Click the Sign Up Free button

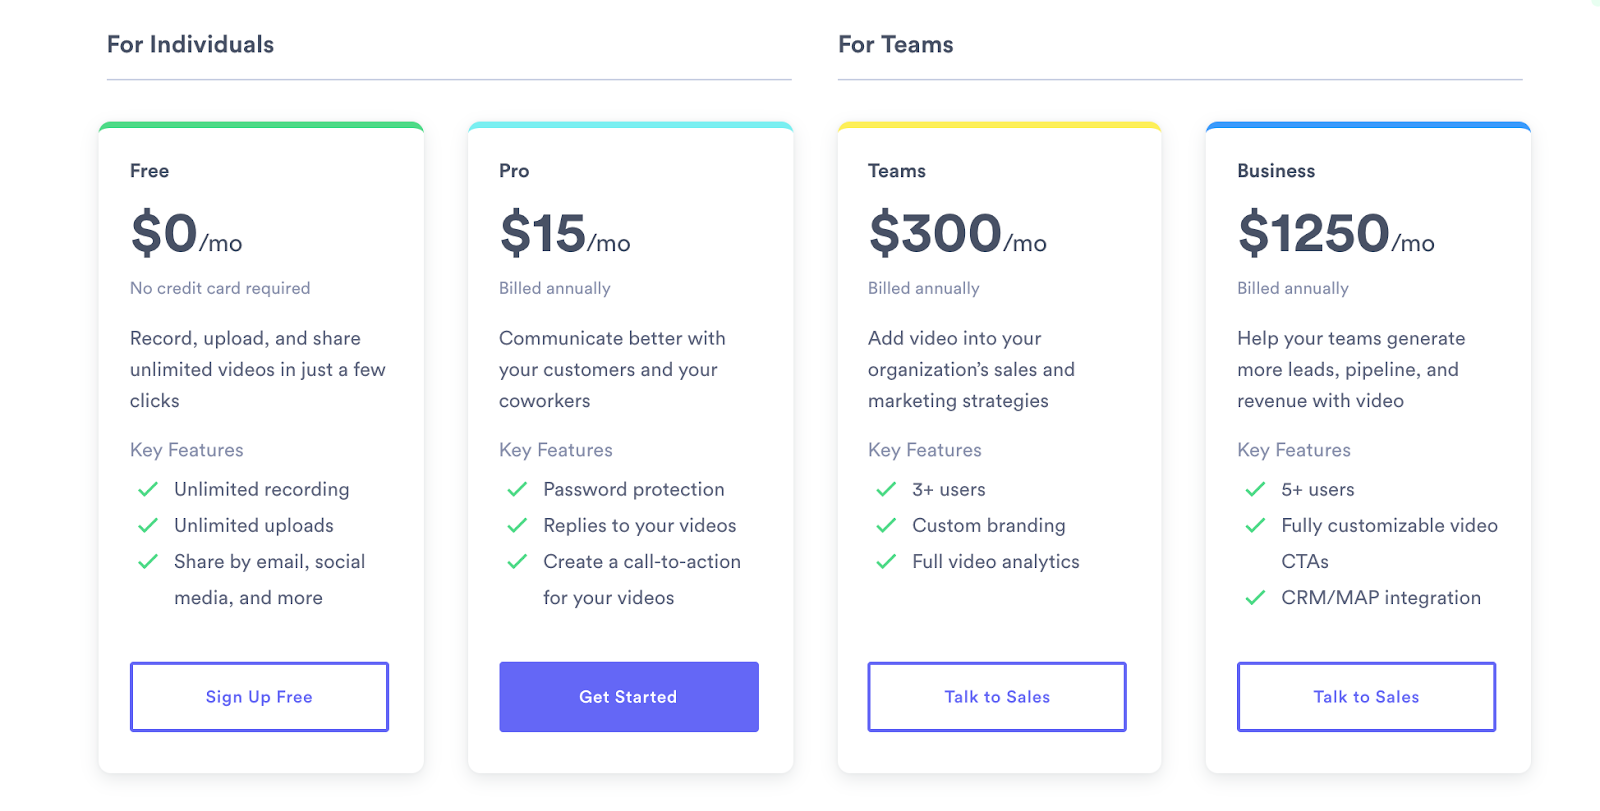click(x=259, y=697)
